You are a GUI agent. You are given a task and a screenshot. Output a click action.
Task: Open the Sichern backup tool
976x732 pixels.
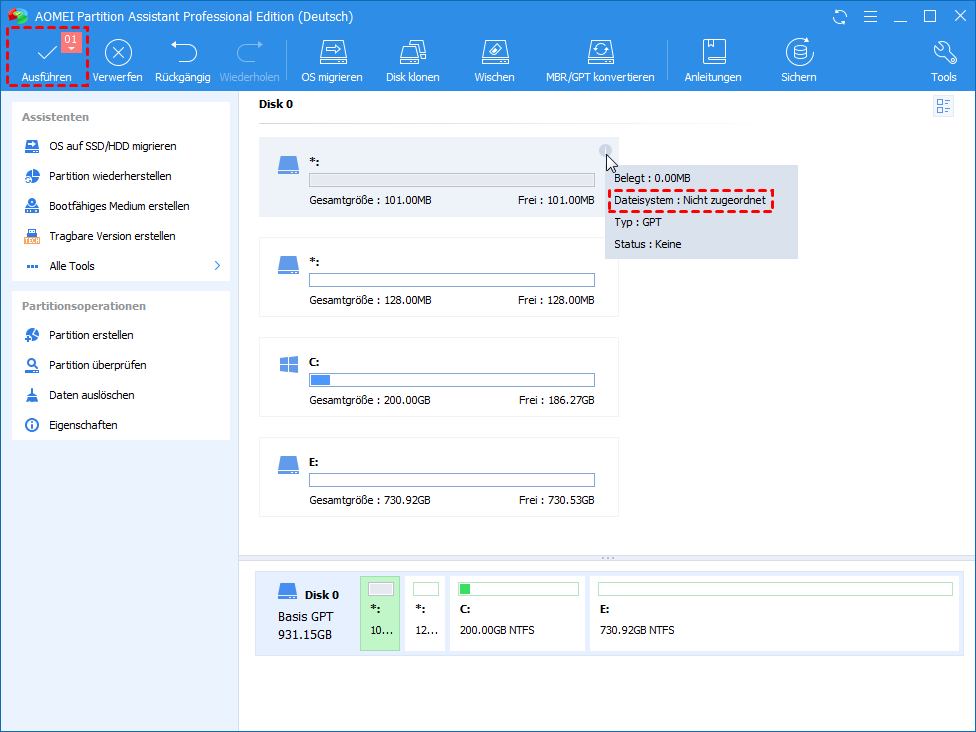(x=799, y=61)
